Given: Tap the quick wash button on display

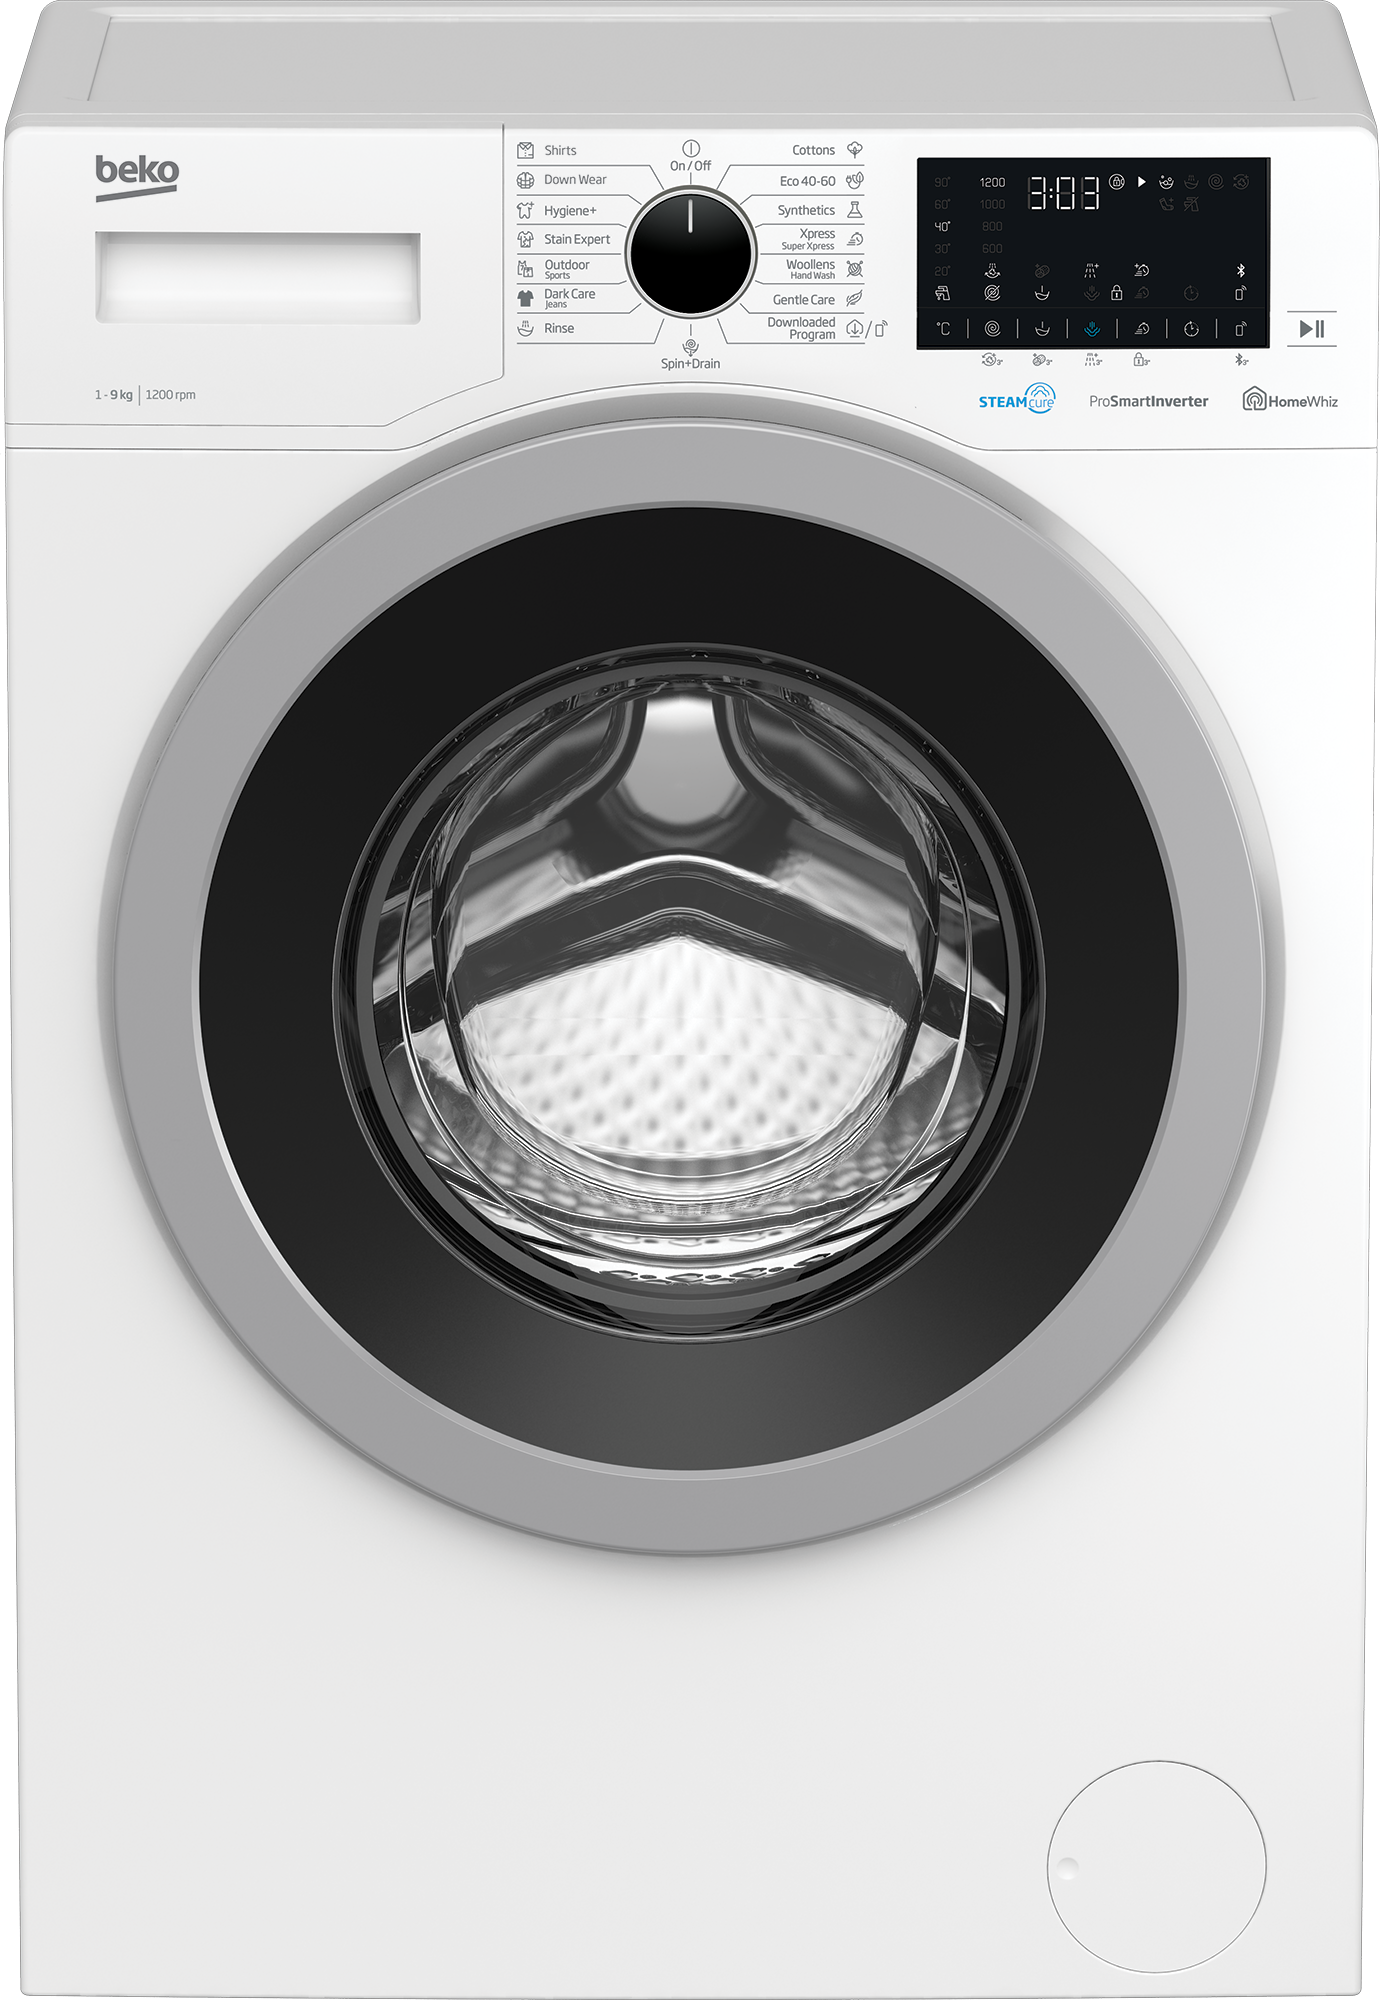Looking at the screenshot, I should (1141, 329).
